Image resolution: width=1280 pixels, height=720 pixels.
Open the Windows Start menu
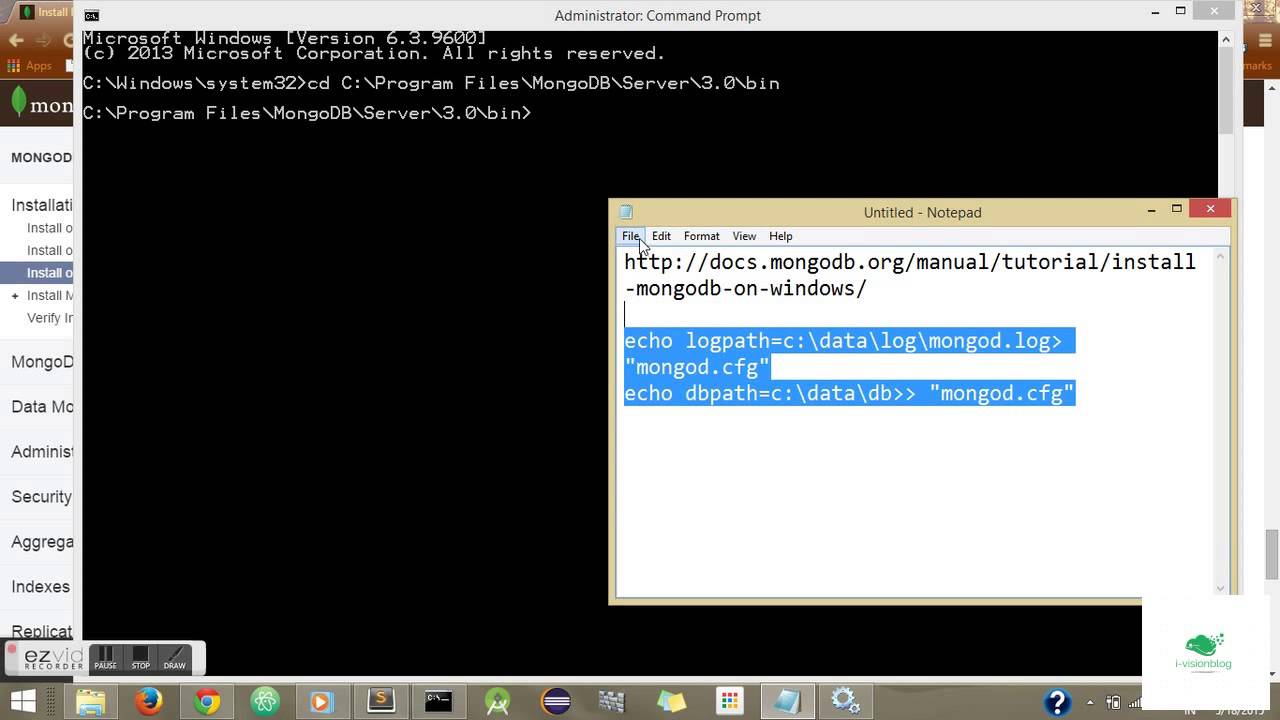(22, 701)
